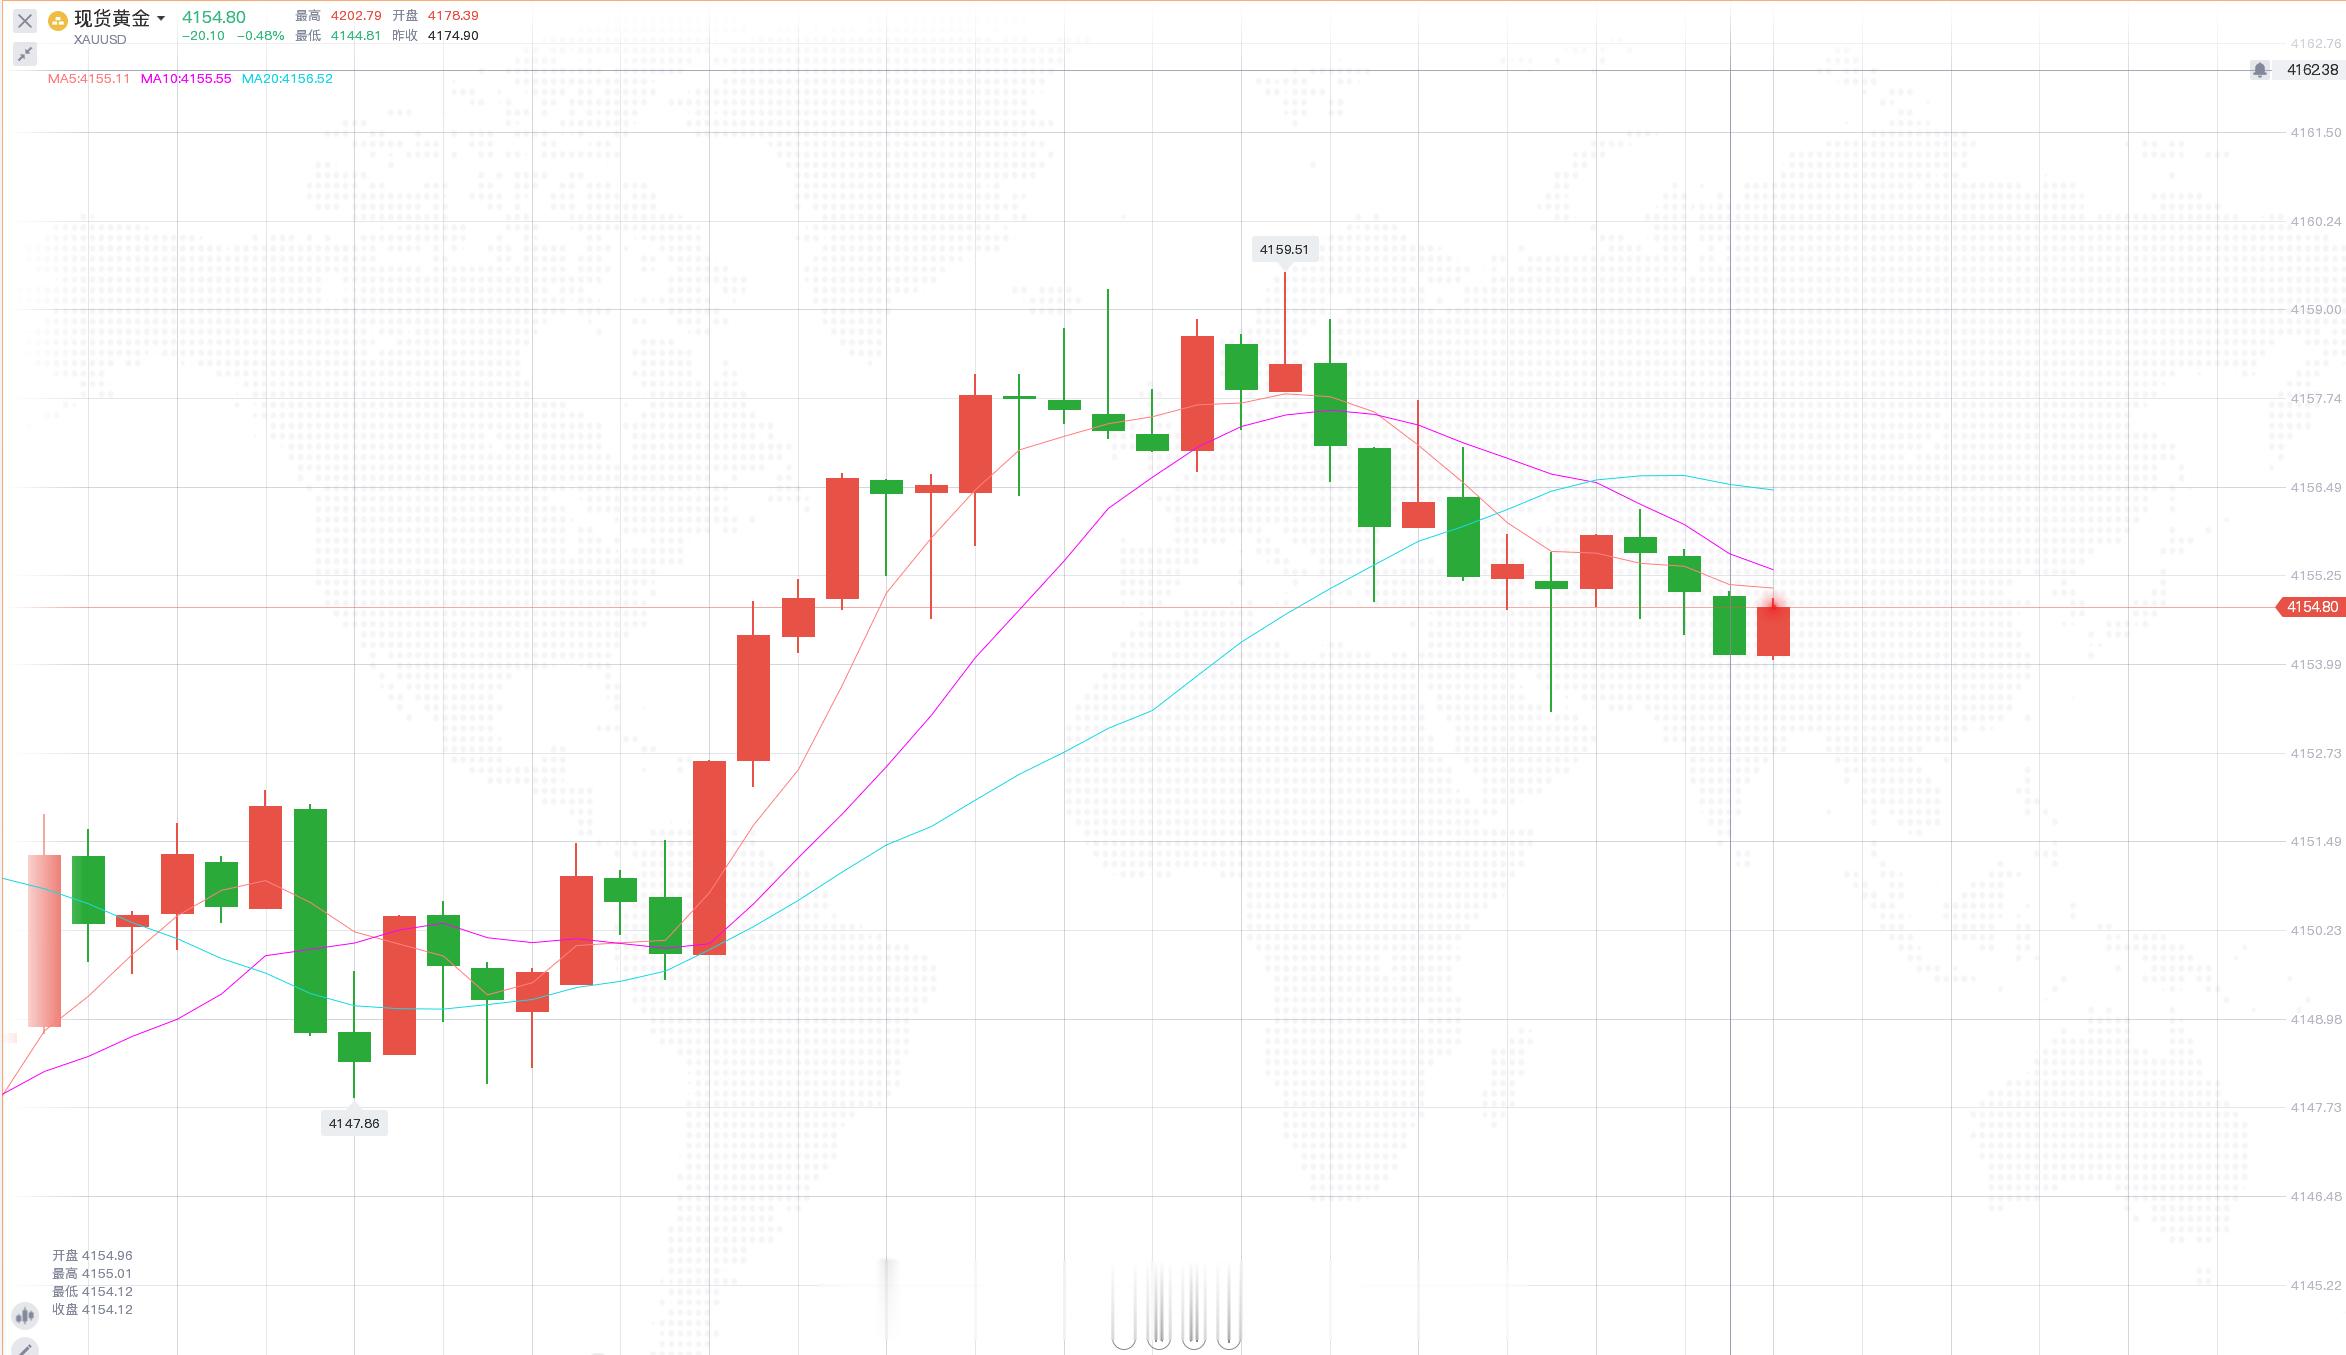
Task: Click the price alert bell icon
Action: (x=2260, y=70)
